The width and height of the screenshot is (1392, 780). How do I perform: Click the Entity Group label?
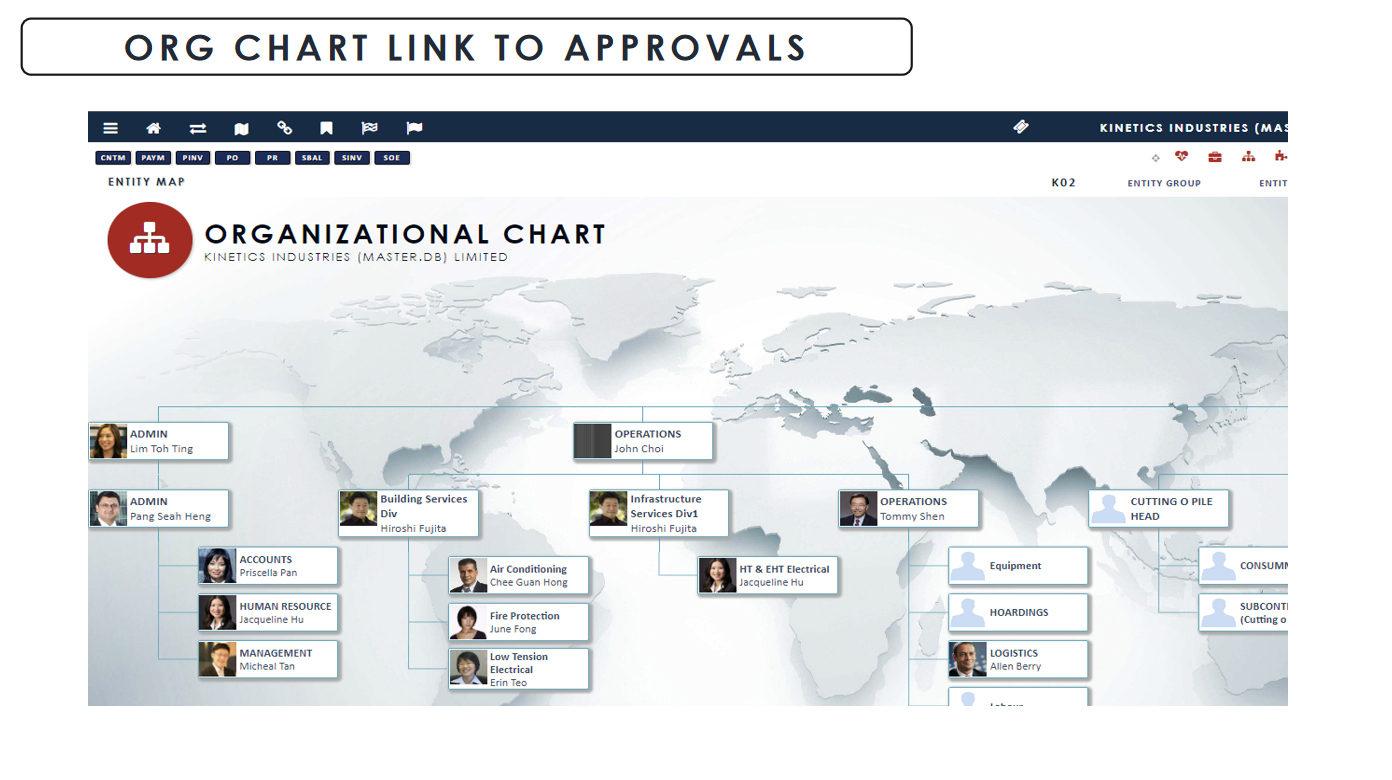tap(1164, 183)
